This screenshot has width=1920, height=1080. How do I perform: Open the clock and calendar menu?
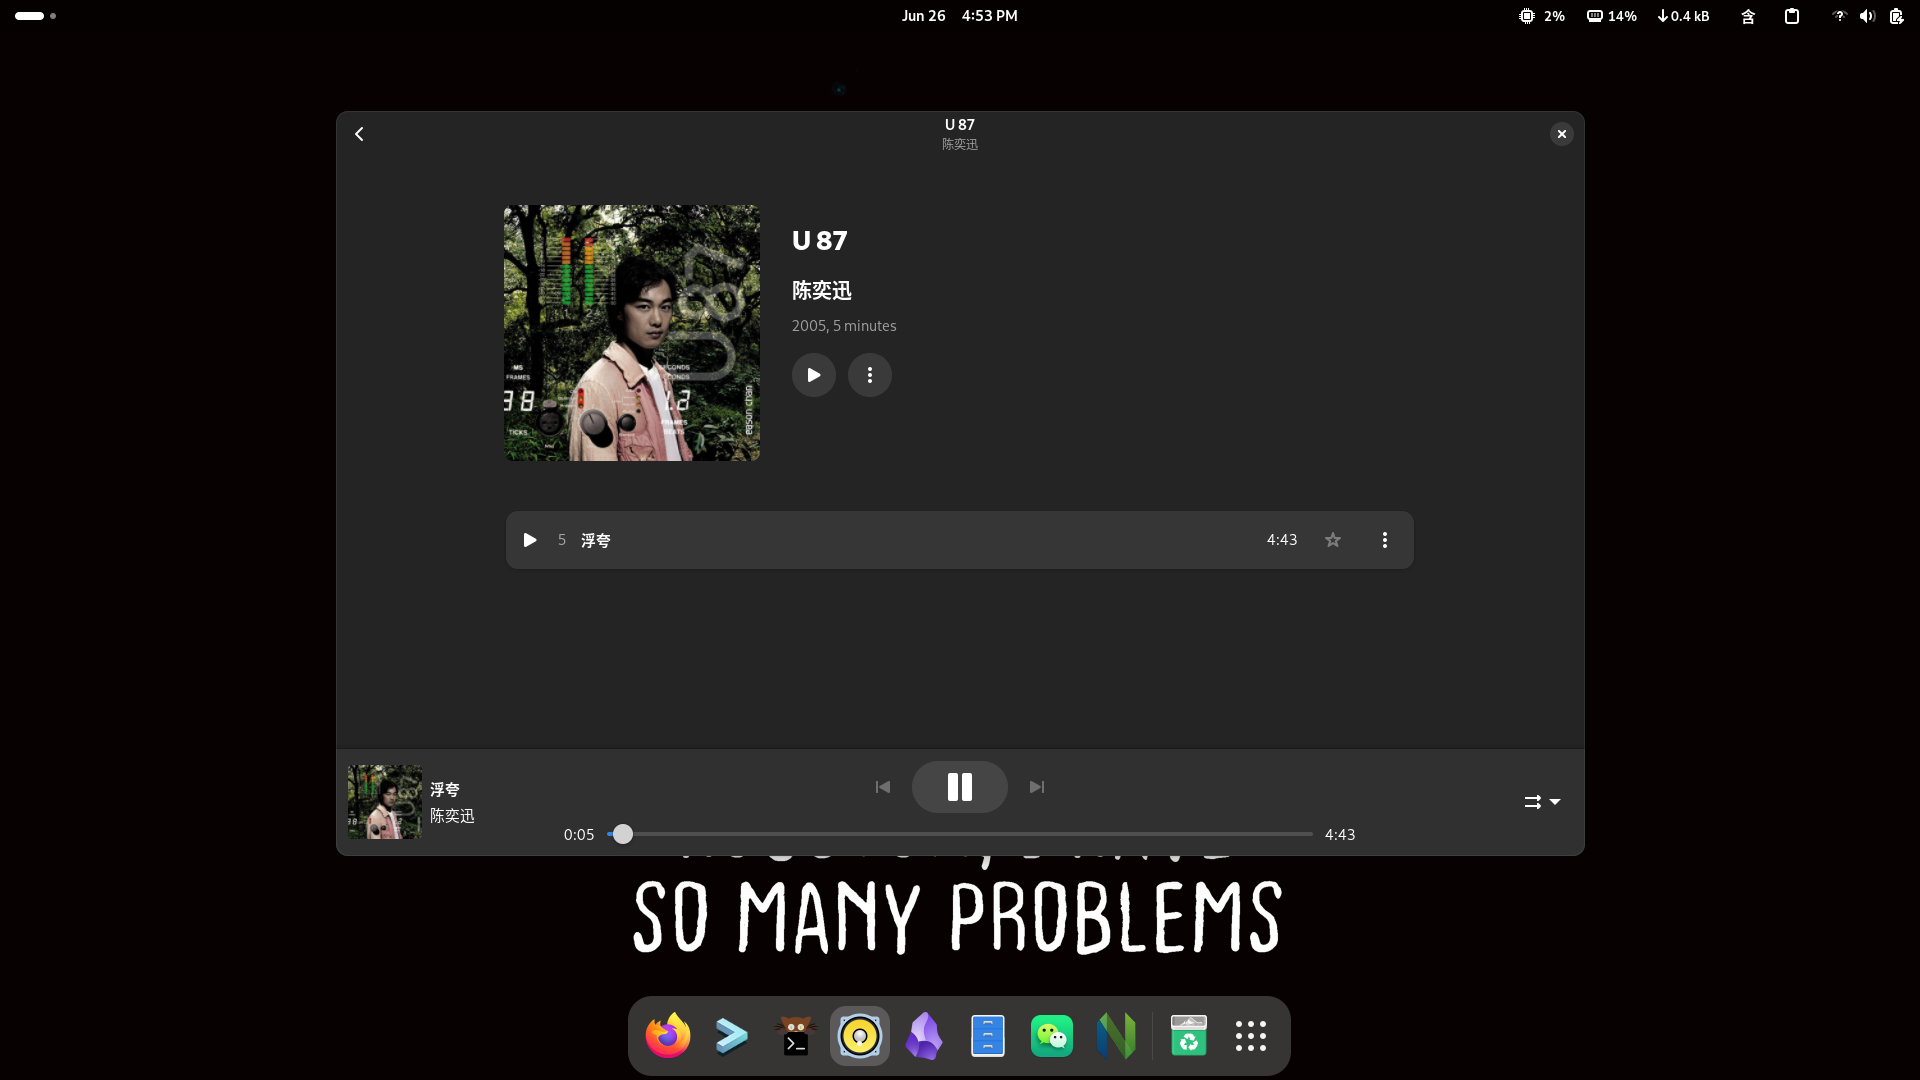(x=960, y=16)
